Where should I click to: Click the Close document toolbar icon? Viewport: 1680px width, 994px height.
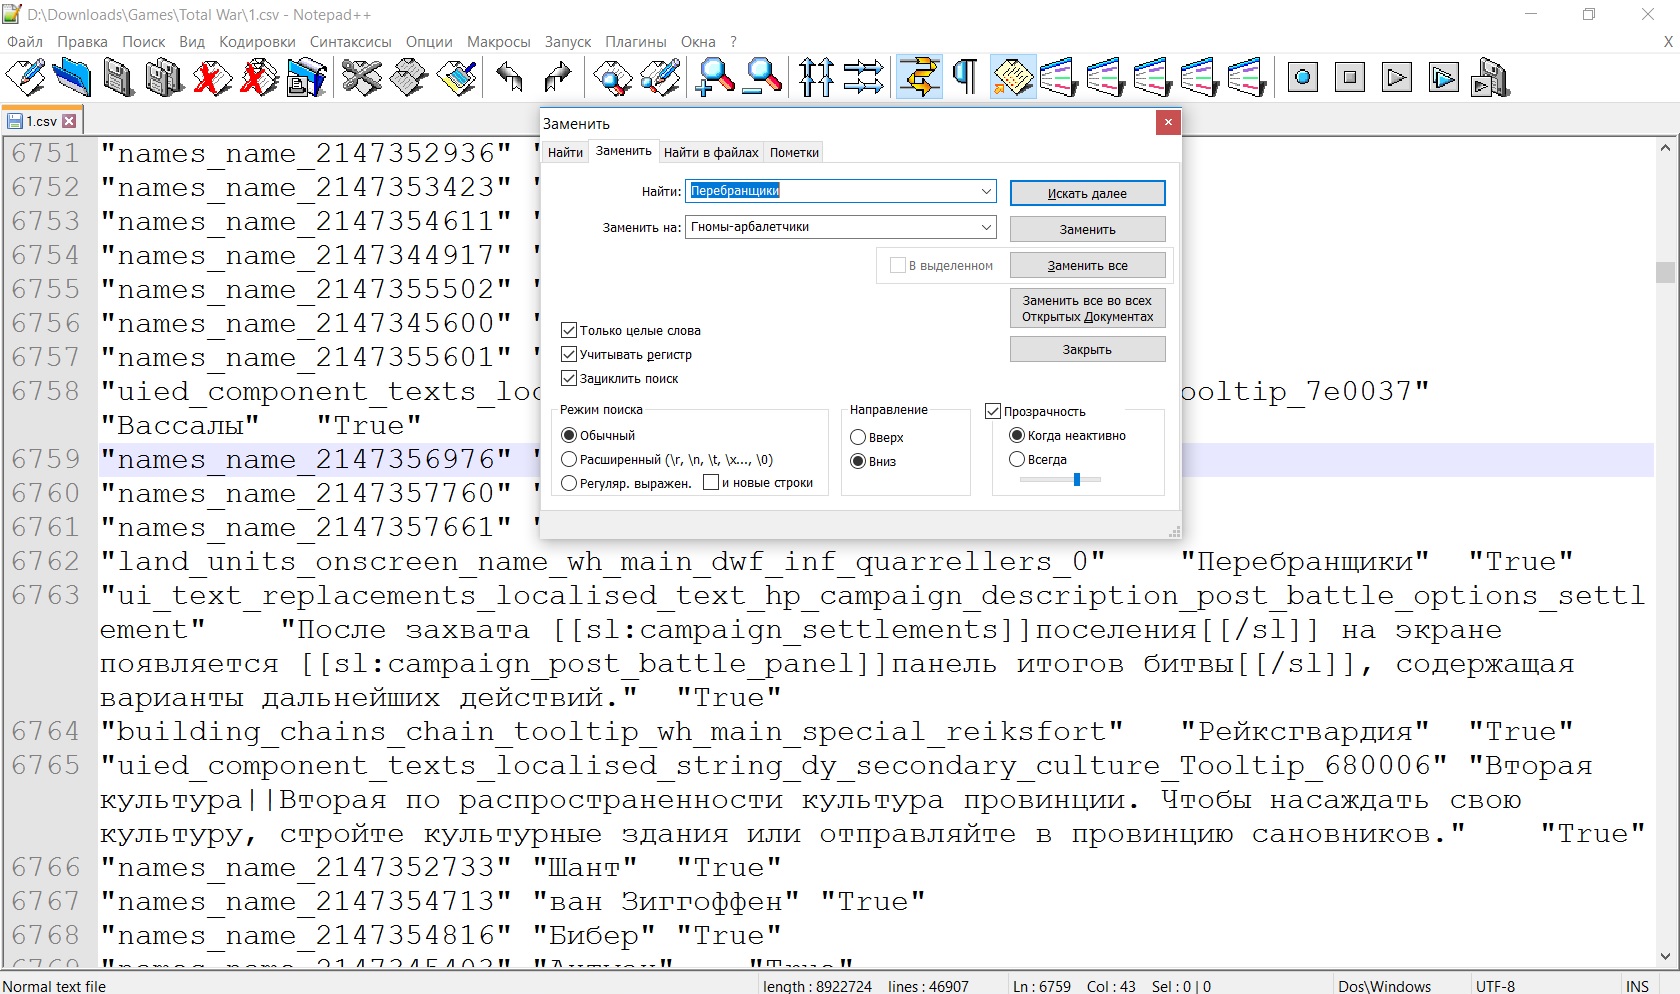tap(212, 77)
